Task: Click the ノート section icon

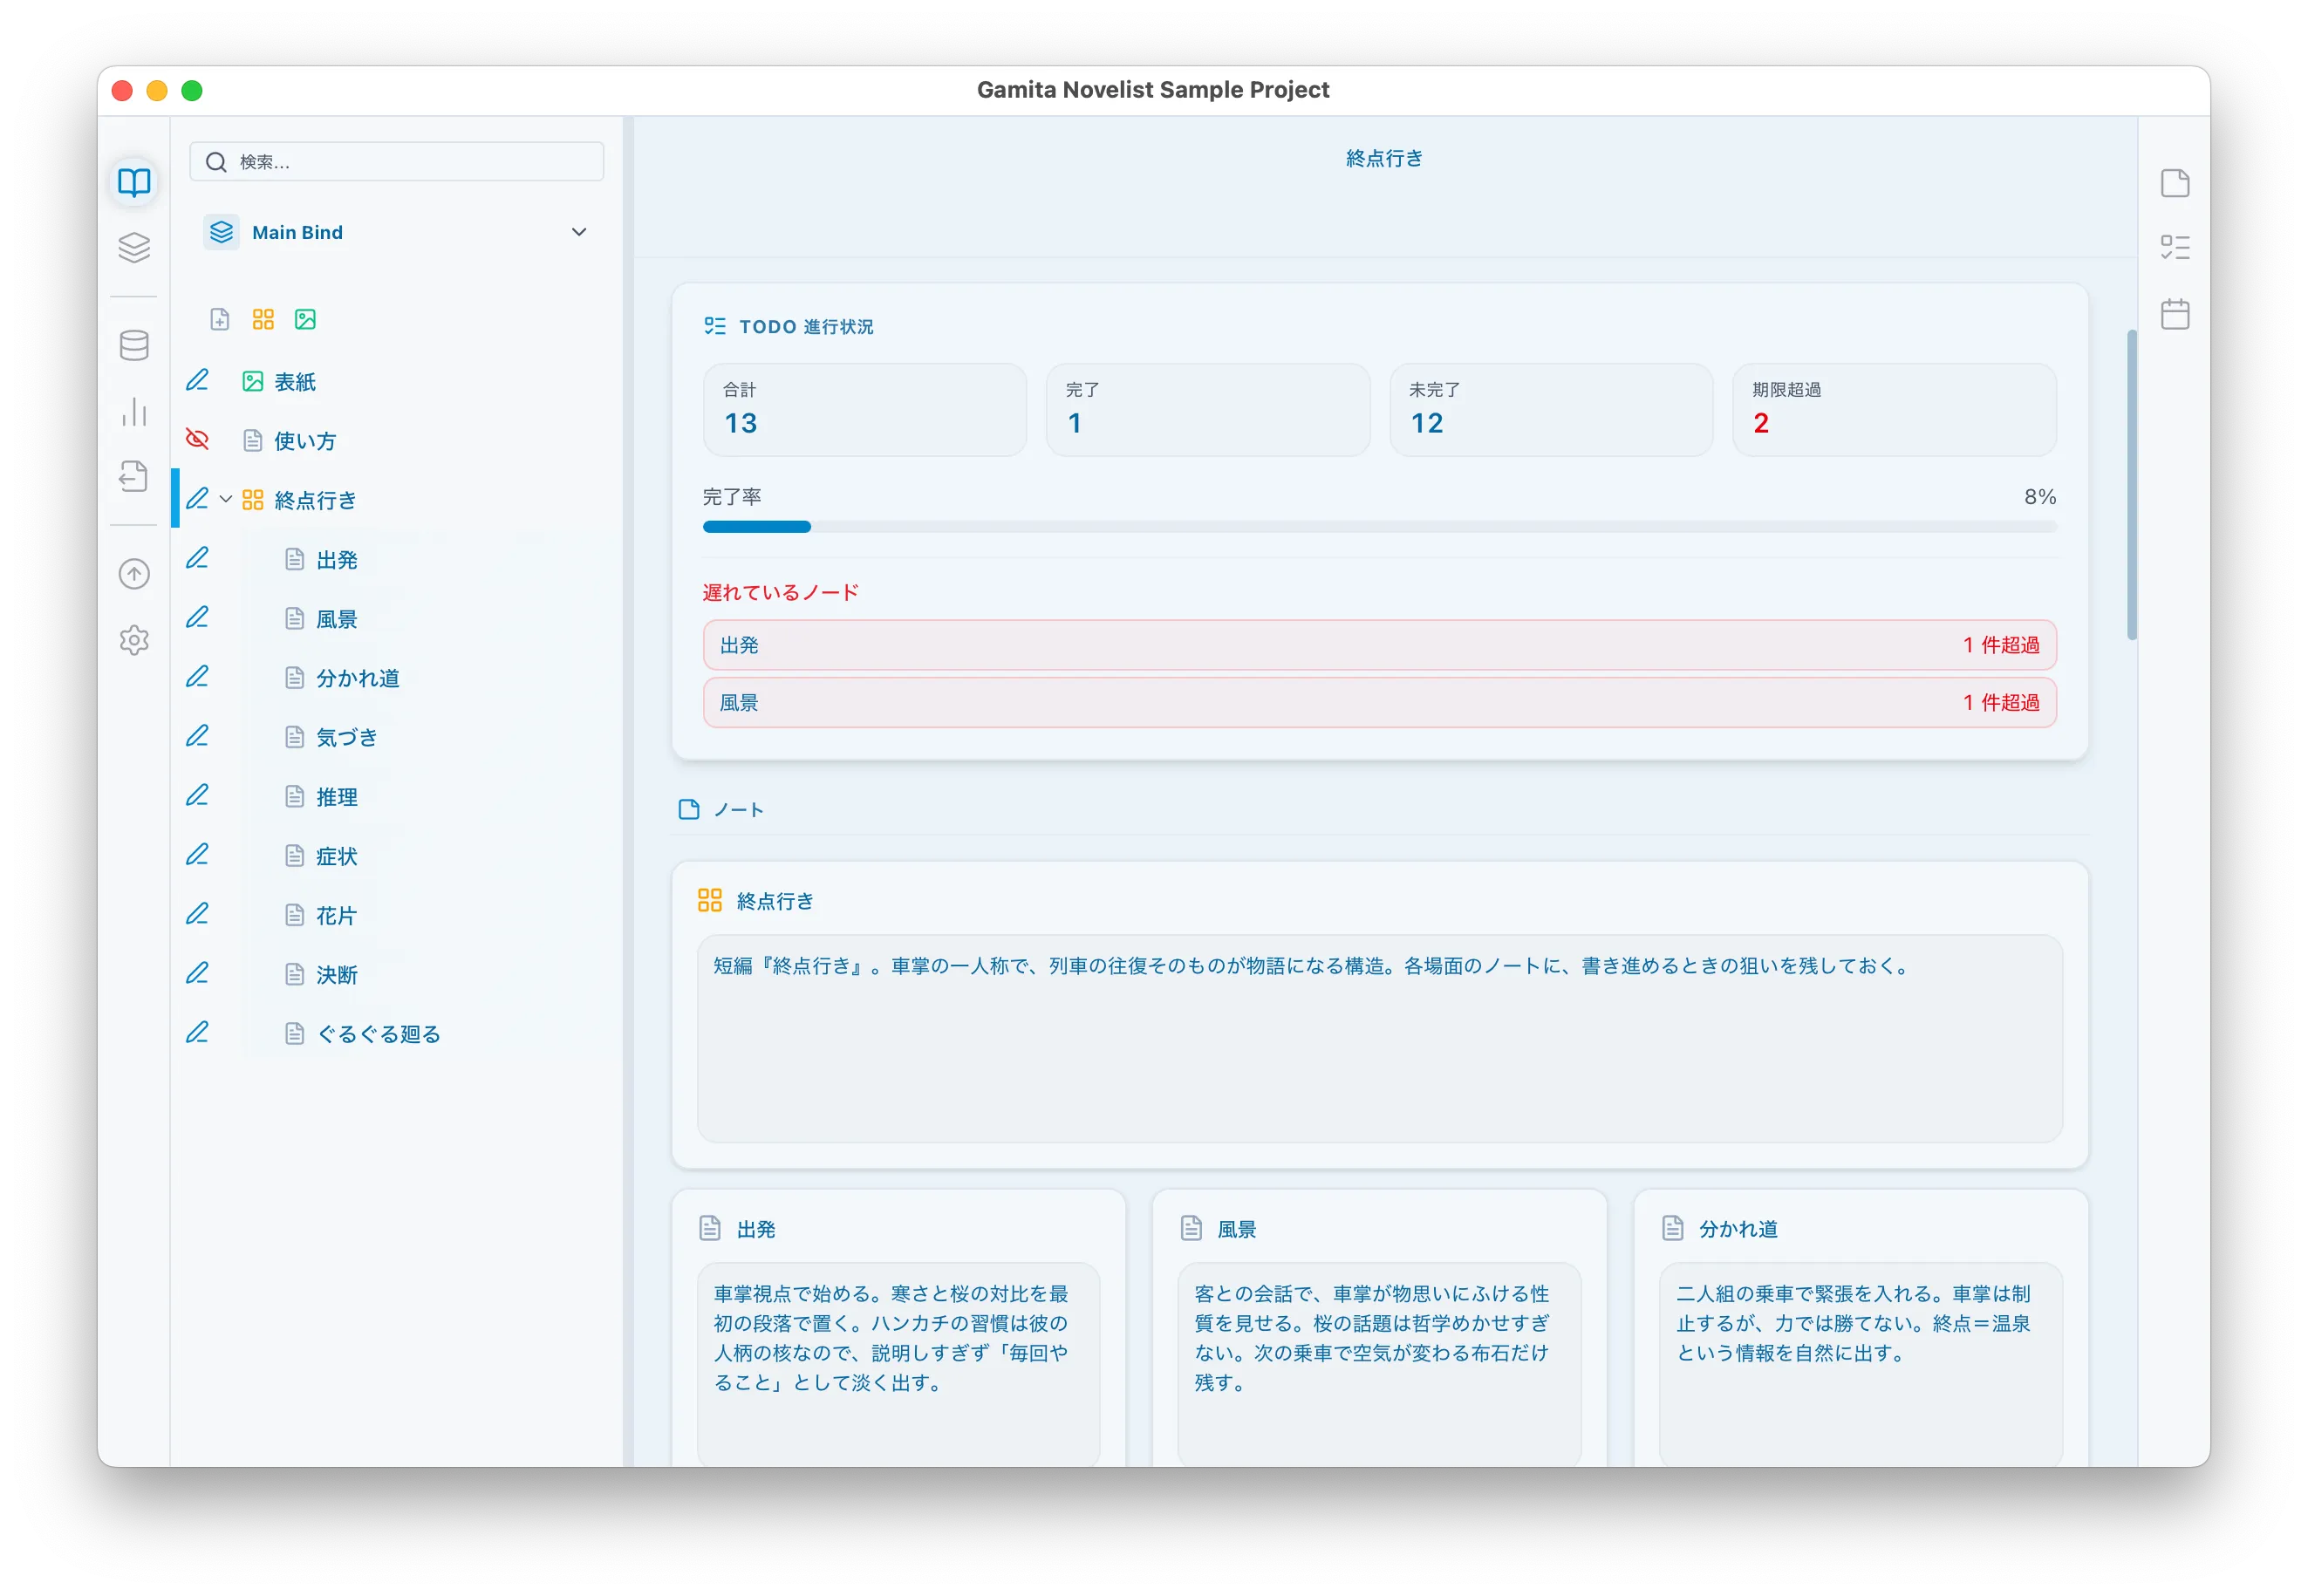Action: click(x=689, y=809)
